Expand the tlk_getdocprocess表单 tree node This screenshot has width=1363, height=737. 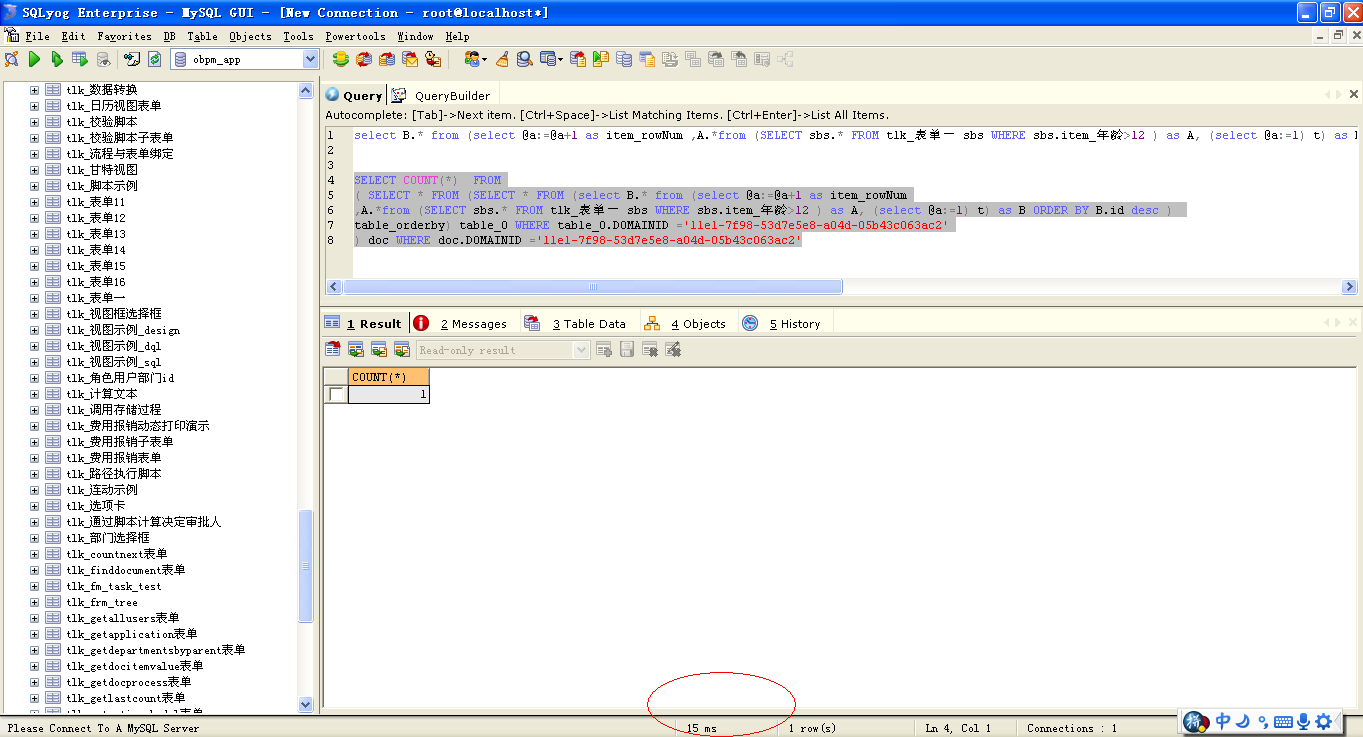point(34,681)
